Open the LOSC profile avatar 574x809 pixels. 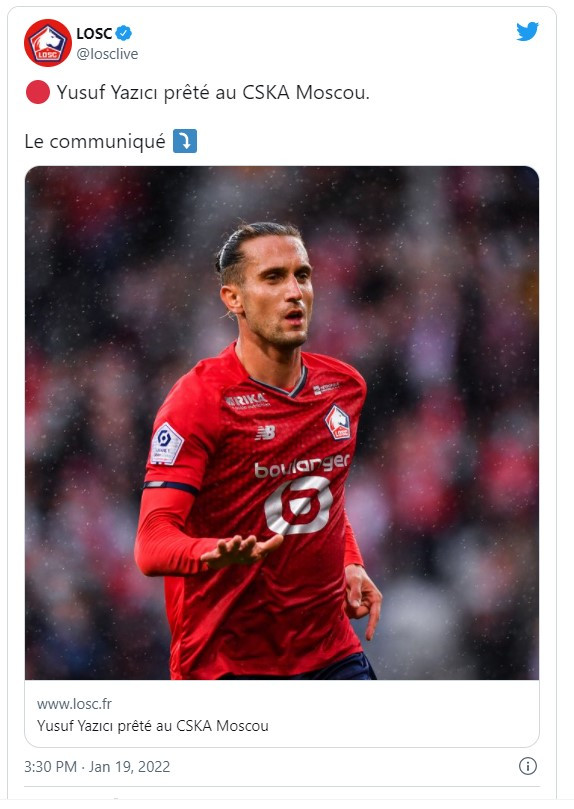coord(47,43)
